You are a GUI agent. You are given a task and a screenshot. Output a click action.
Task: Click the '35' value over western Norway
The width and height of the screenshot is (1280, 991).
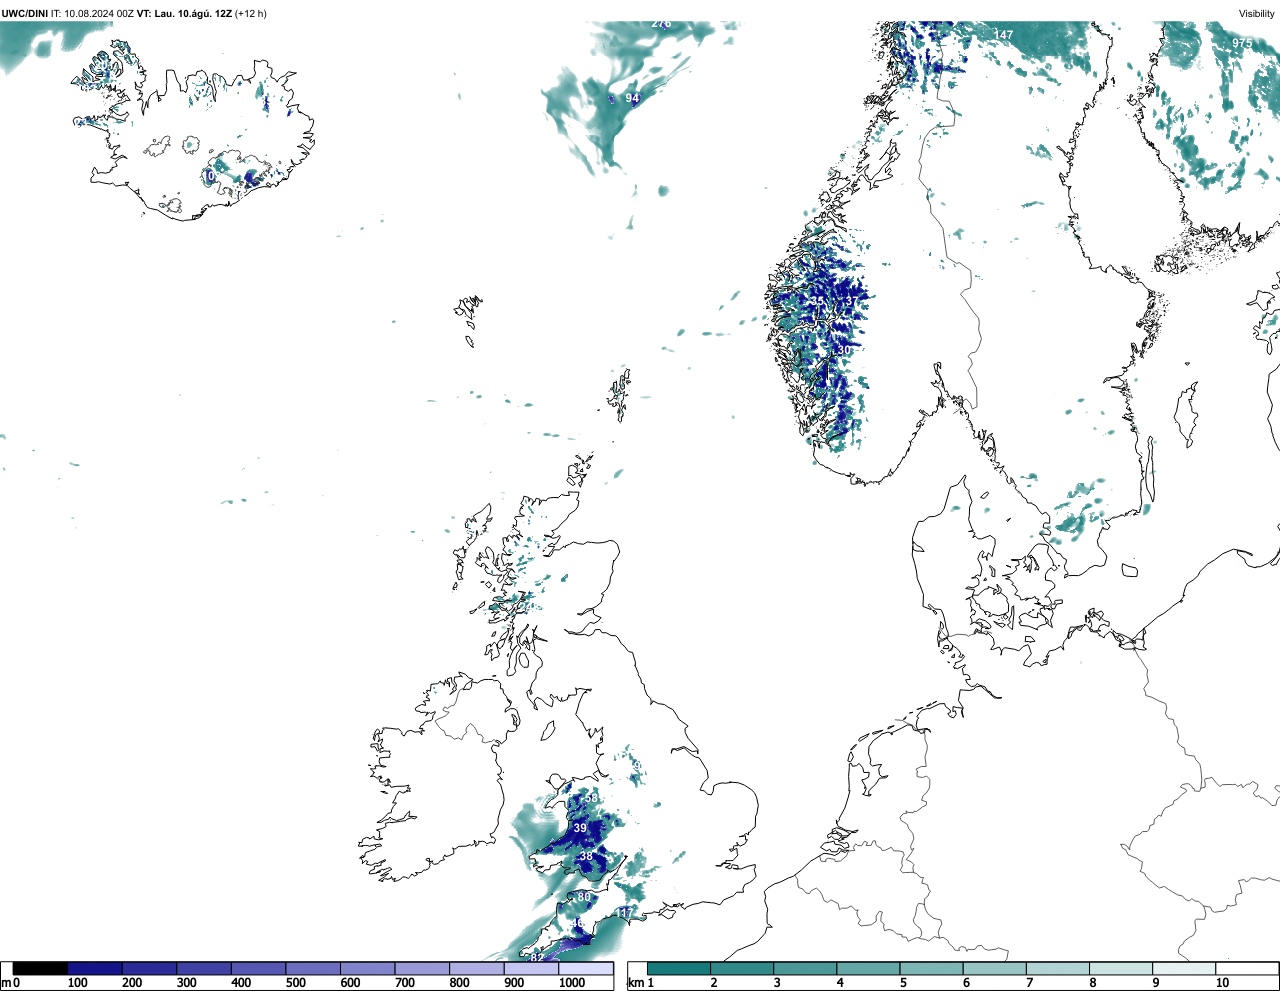pyautogui.click(x=818, y=301)
